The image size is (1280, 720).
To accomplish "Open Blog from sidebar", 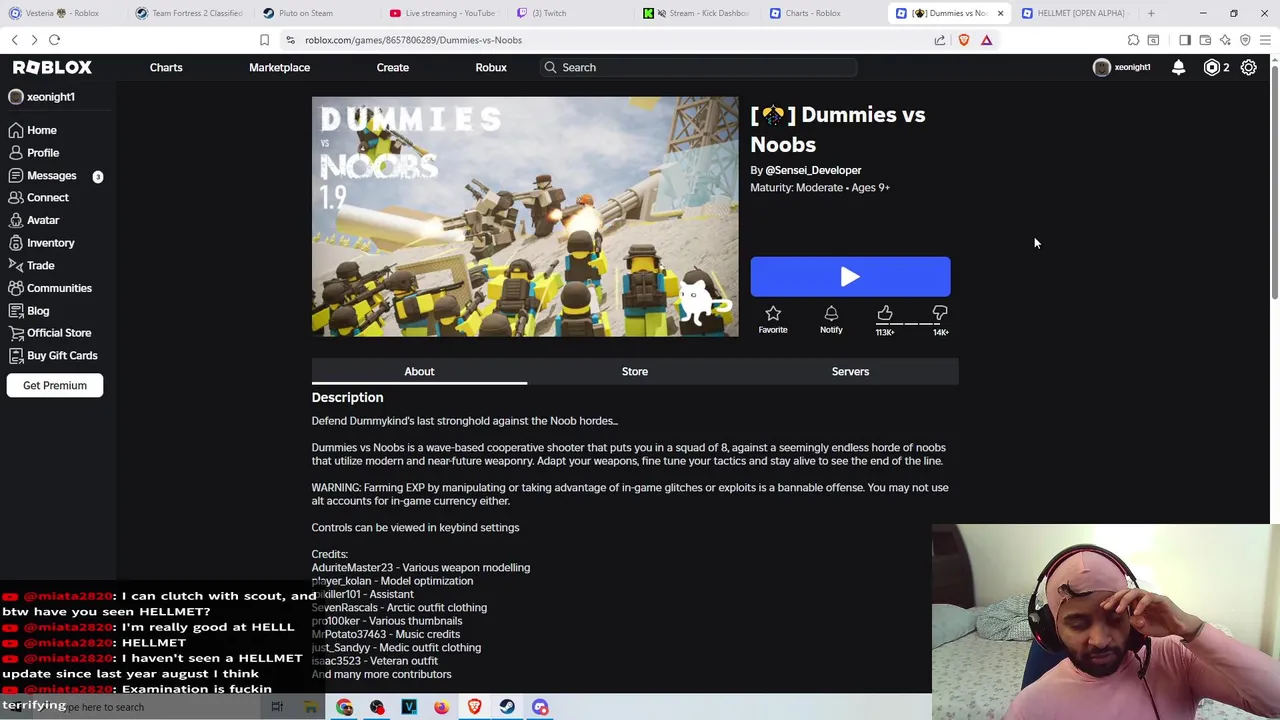I will click(28, 311).
